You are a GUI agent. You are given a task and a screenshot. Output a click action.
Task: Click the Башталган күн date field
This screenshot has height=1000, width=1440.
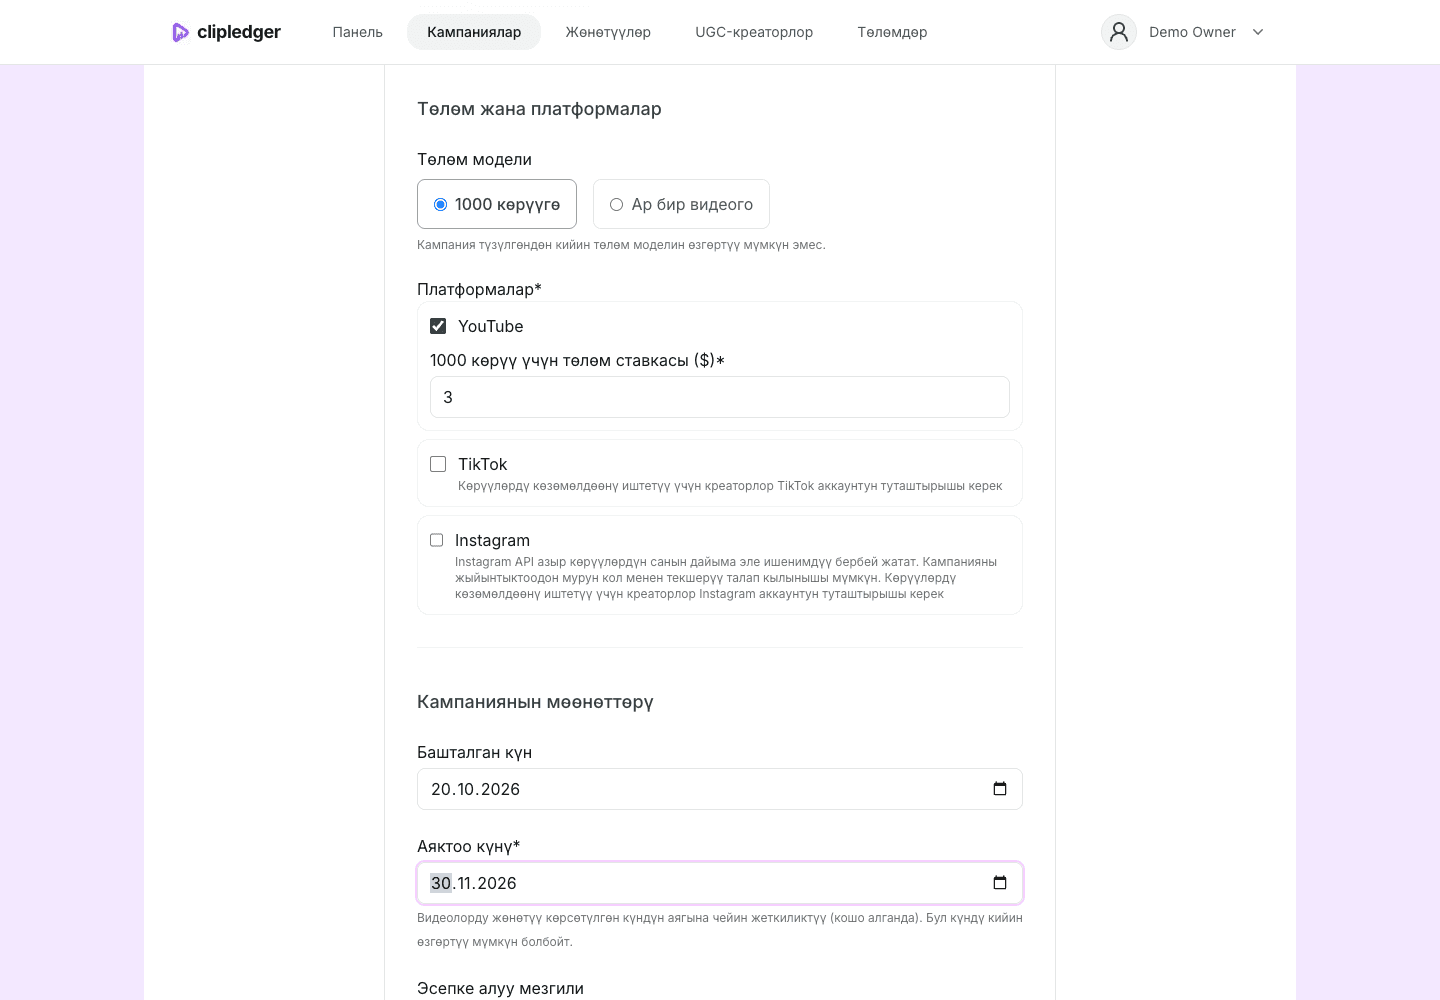[720, 789]
